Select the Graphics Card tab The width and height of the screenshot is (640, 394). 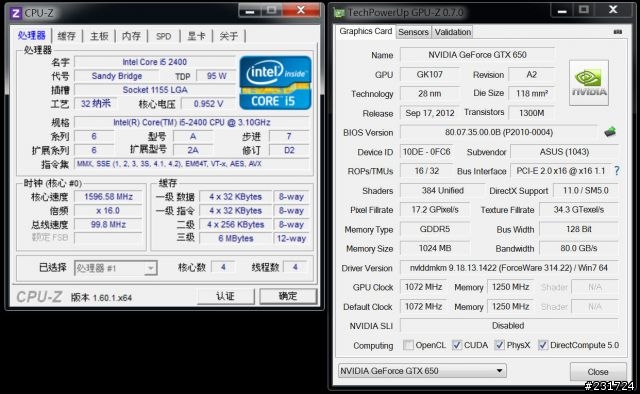point(366,31)
